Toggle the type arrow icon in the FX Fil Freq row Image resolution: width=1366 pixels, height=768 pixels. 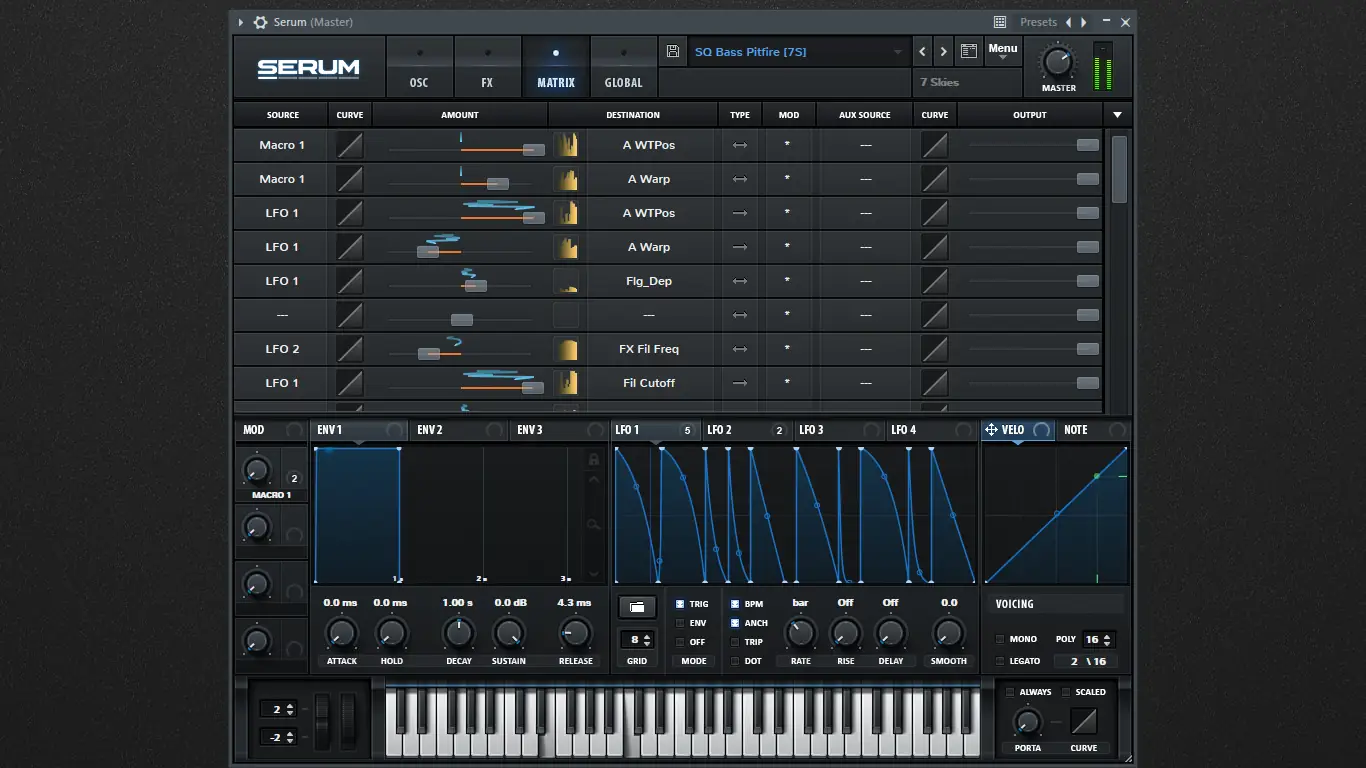tap(740, 349)
